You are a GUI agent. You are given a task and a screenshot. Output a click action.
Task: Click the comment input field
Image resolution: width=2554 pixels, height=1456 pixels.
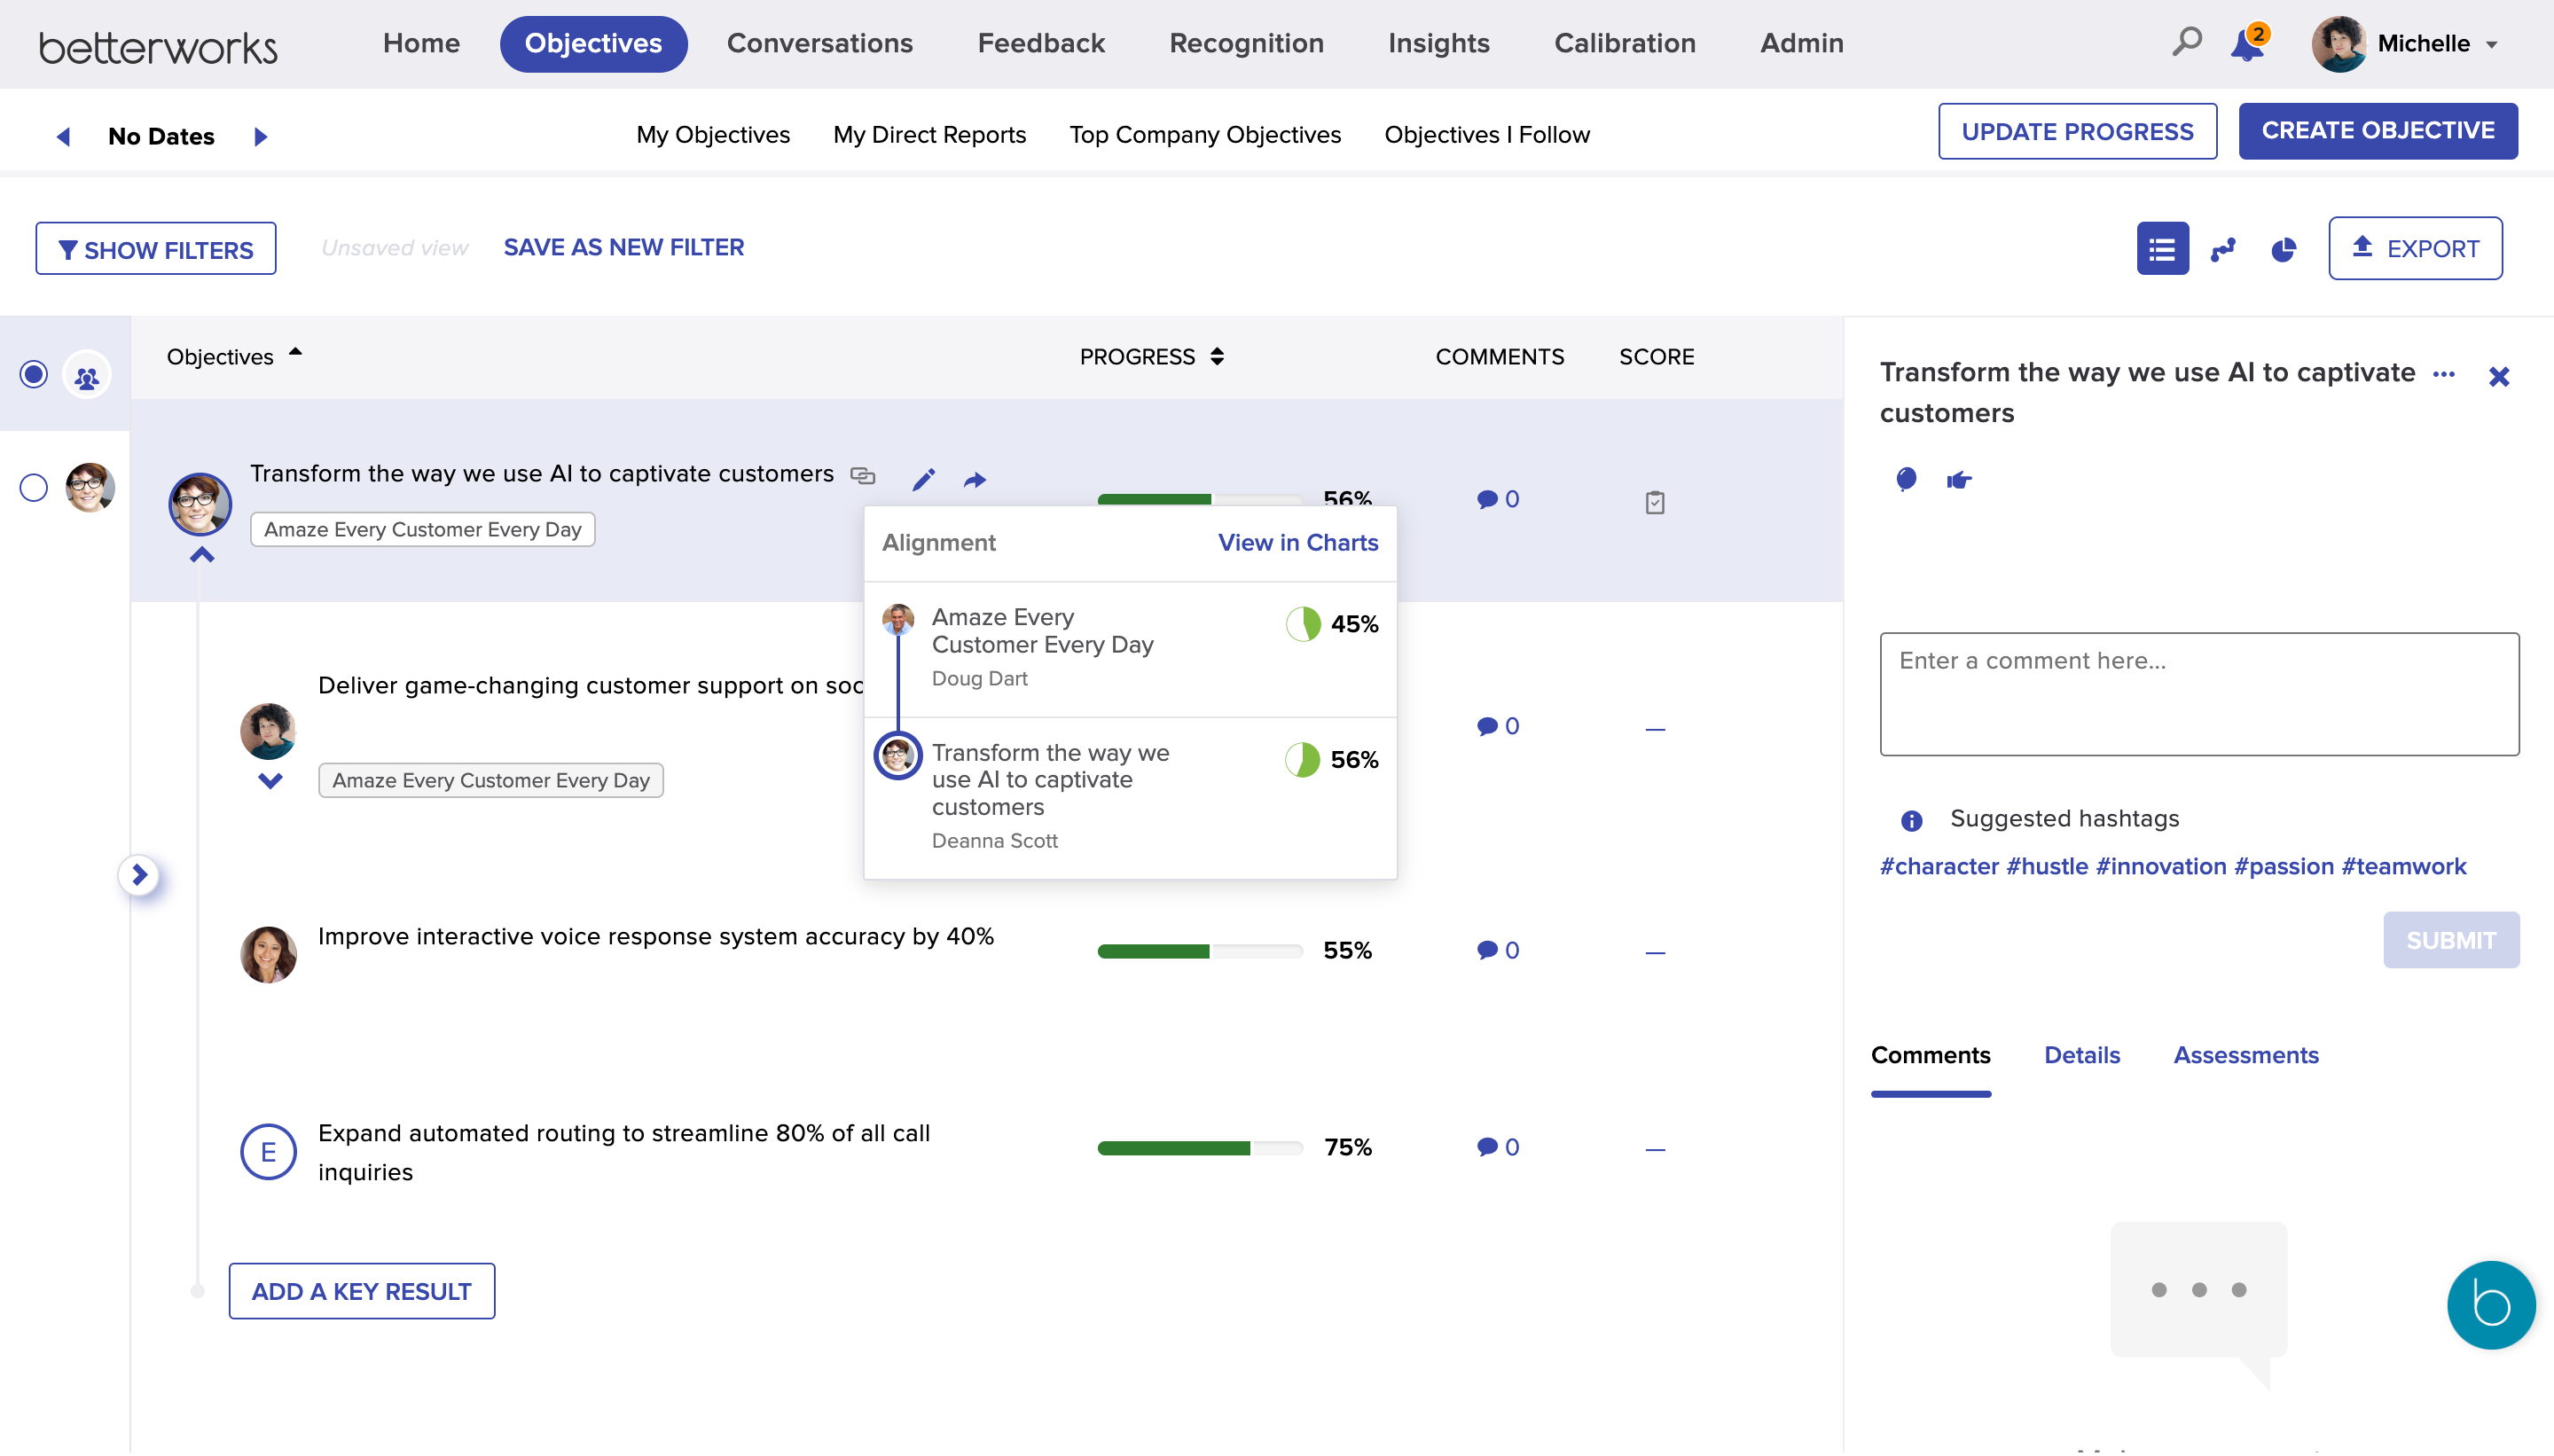pos(2199,694)
